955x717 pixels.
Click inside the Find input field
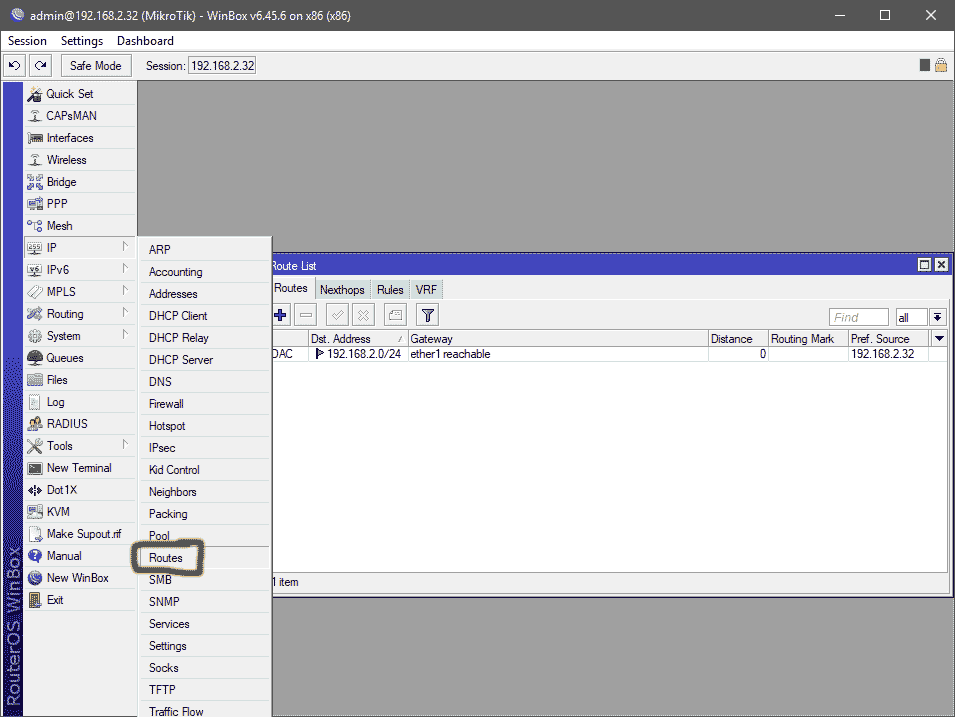(858, 316)
